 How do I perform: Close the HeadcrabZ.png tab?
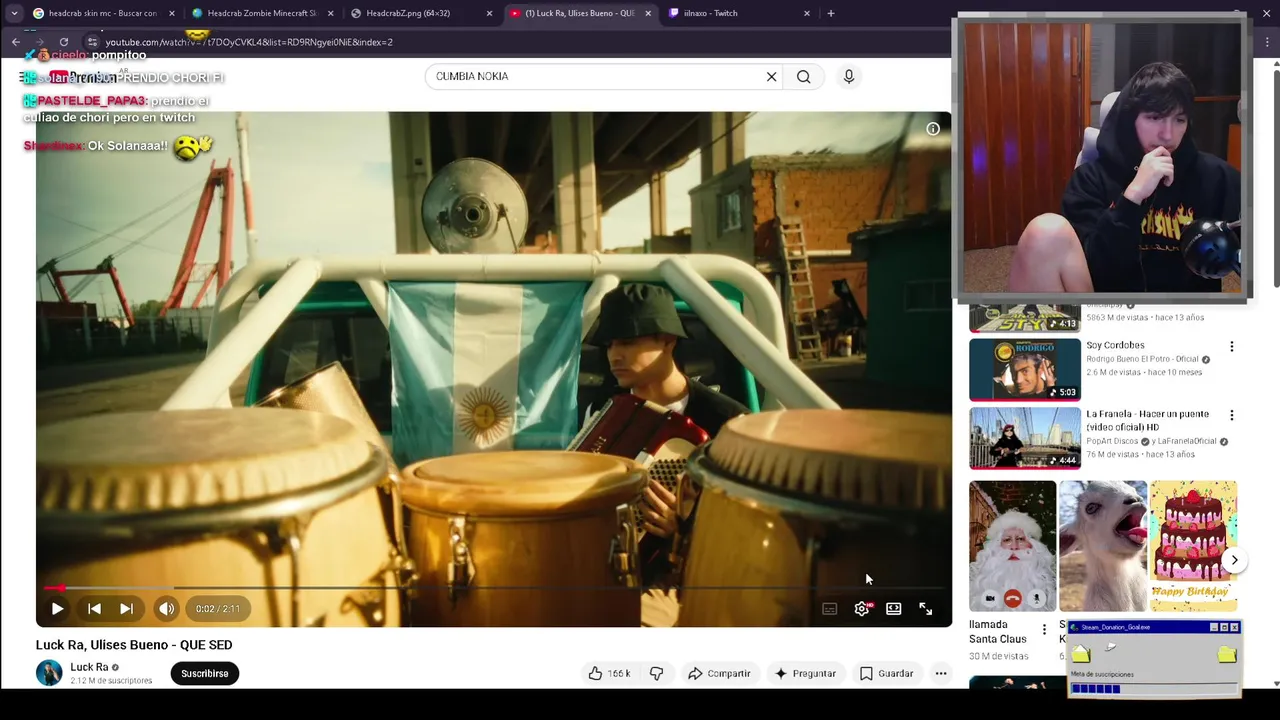(489, 13)
